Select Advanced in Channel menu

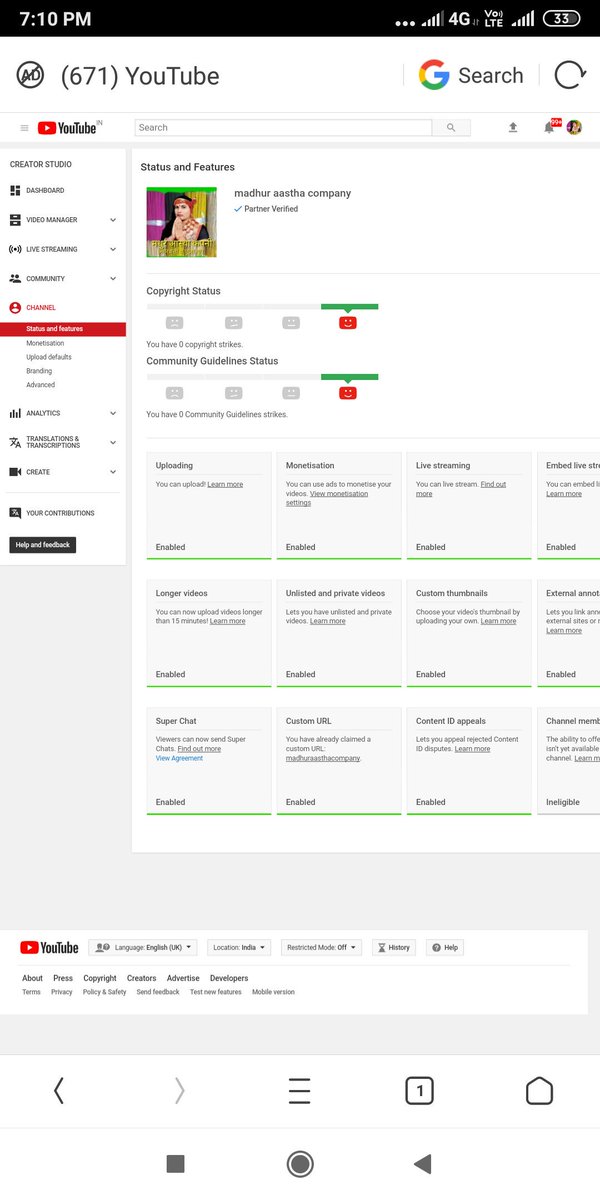pos(40,385)
